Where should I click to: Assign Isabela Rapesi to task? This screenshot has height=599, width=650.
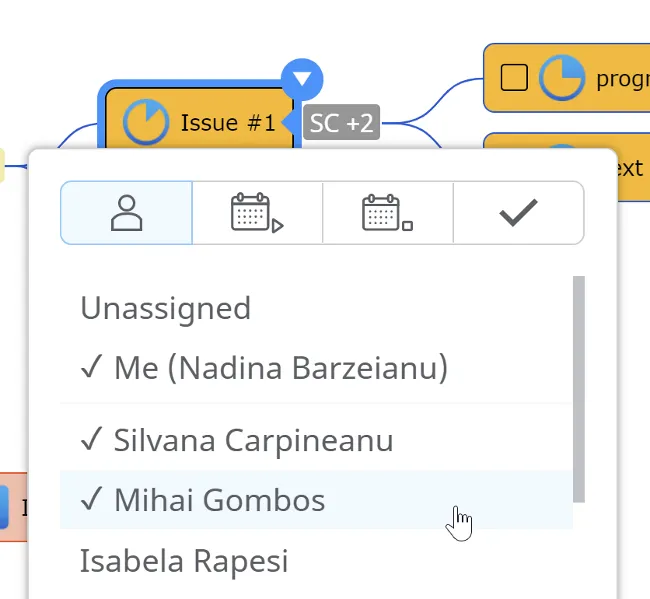coord(184,560)
